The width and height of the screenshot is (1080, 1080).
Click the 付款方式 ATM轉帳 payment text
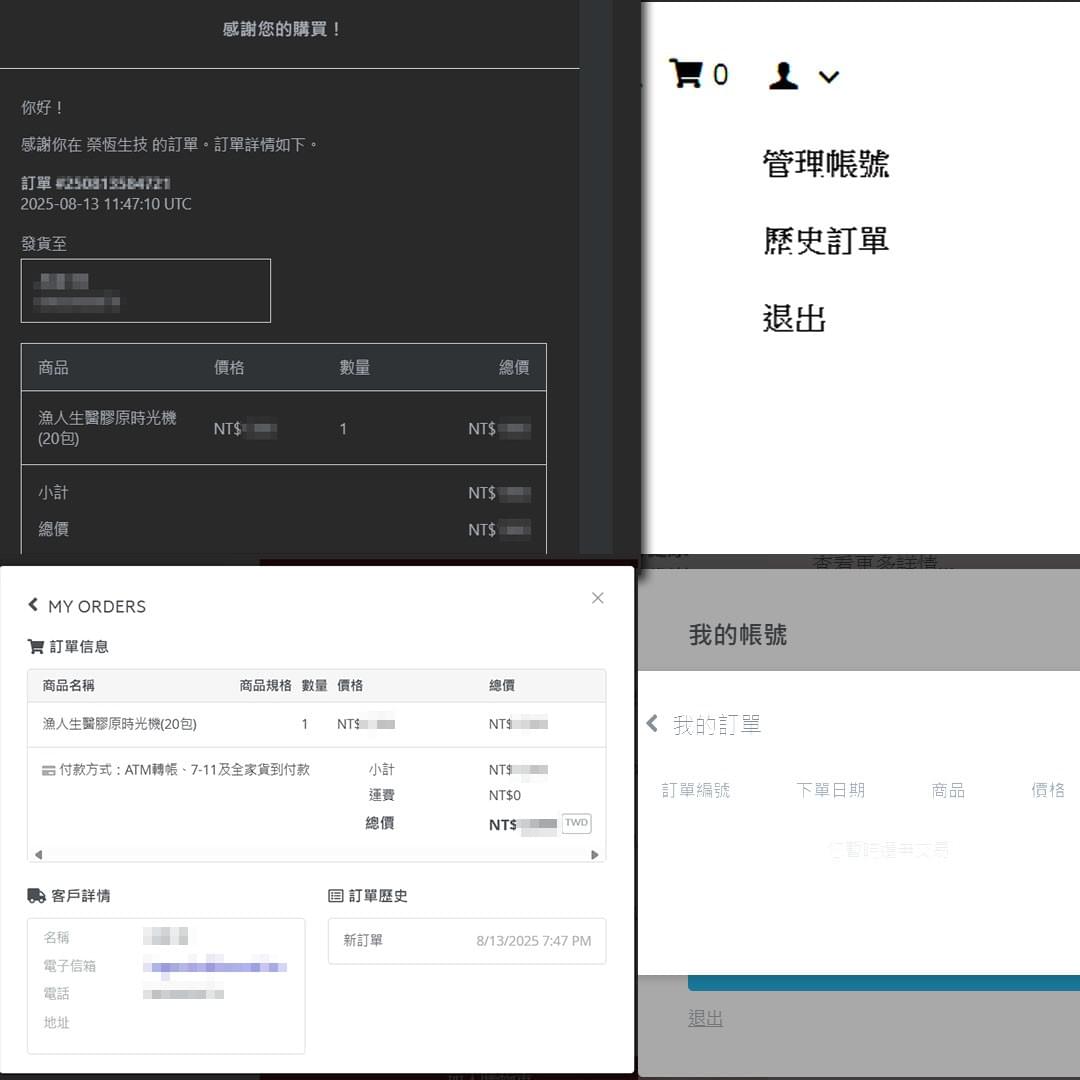(185, 770)
